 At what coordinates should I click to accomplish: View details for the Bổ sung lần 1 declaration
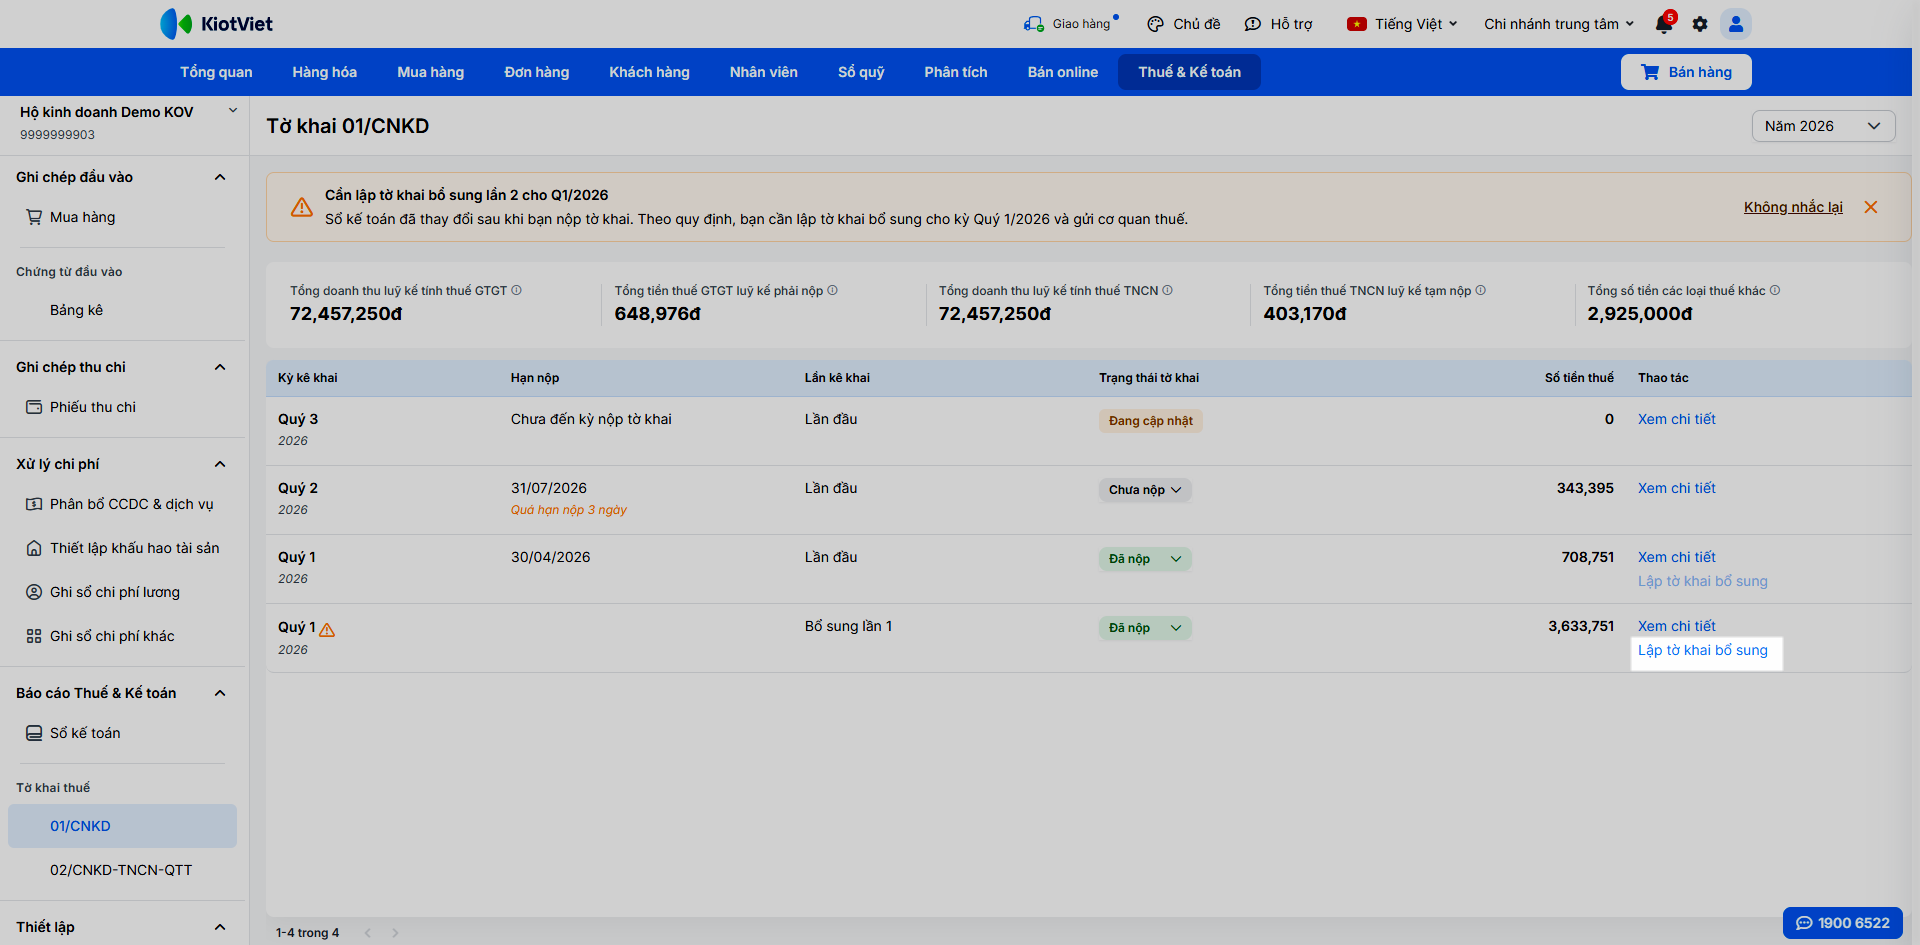point(1677,626)
